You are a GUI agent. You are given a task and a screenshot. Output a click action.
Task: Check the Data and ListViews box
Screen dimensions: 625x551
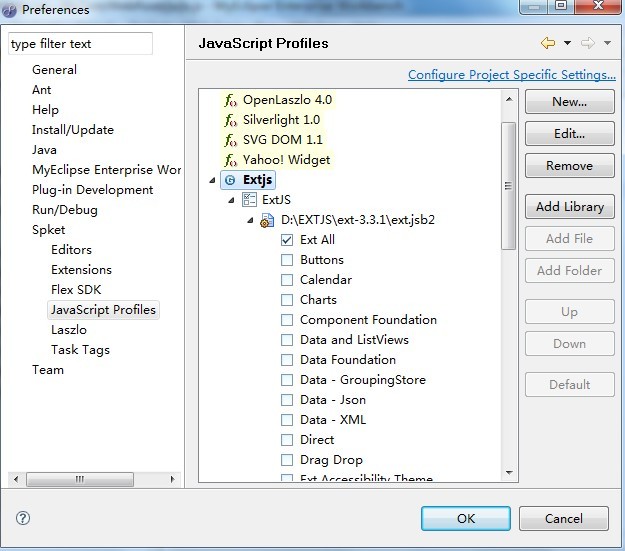[x=287, y=340]
